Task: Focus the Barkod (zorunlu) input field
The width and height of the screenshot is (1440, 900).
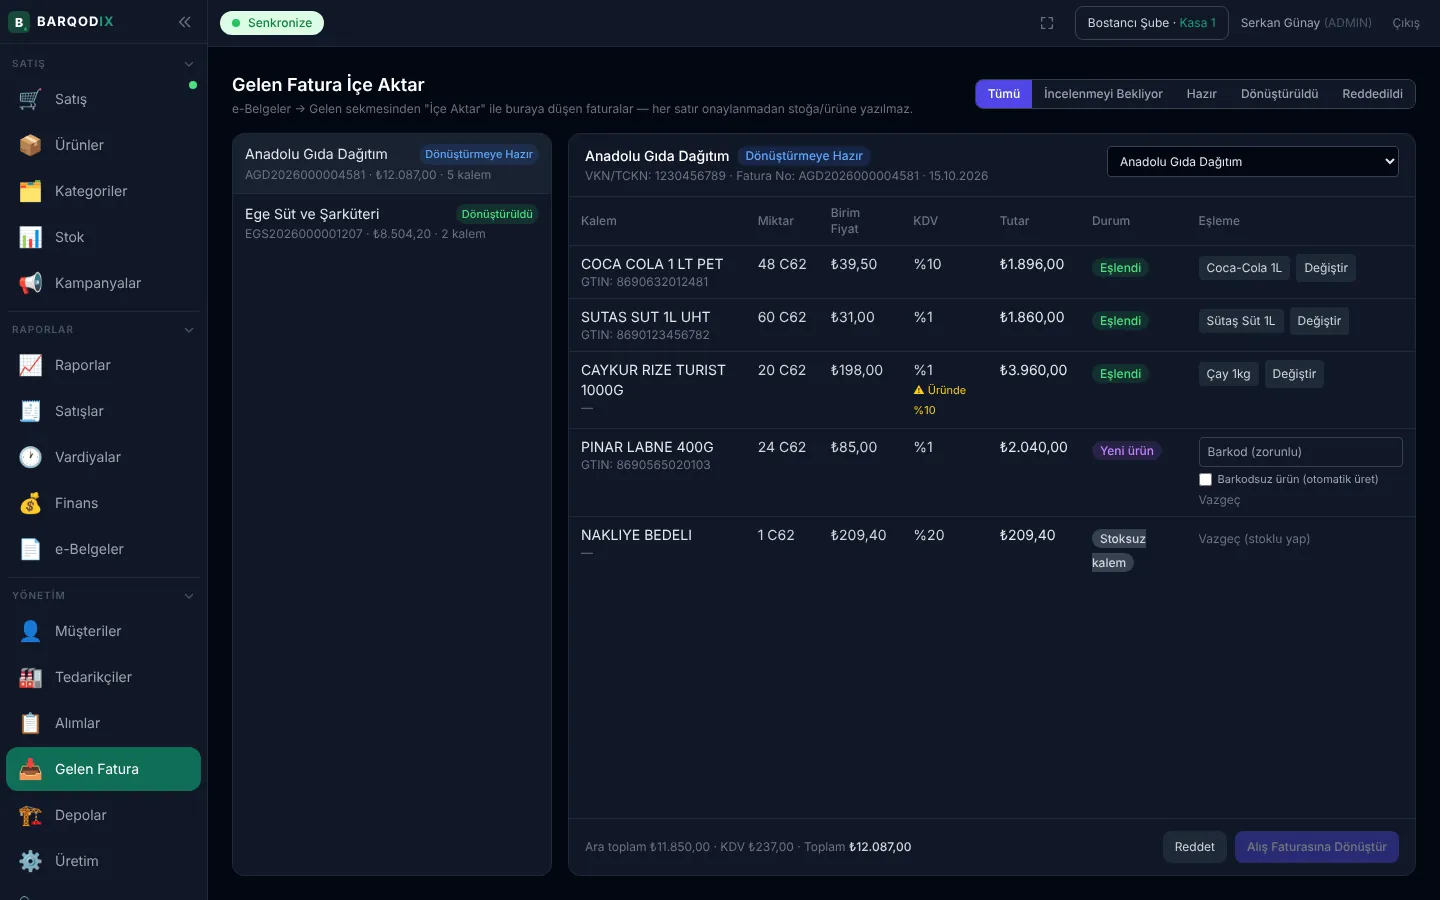Action: [x=1301, y=452]
